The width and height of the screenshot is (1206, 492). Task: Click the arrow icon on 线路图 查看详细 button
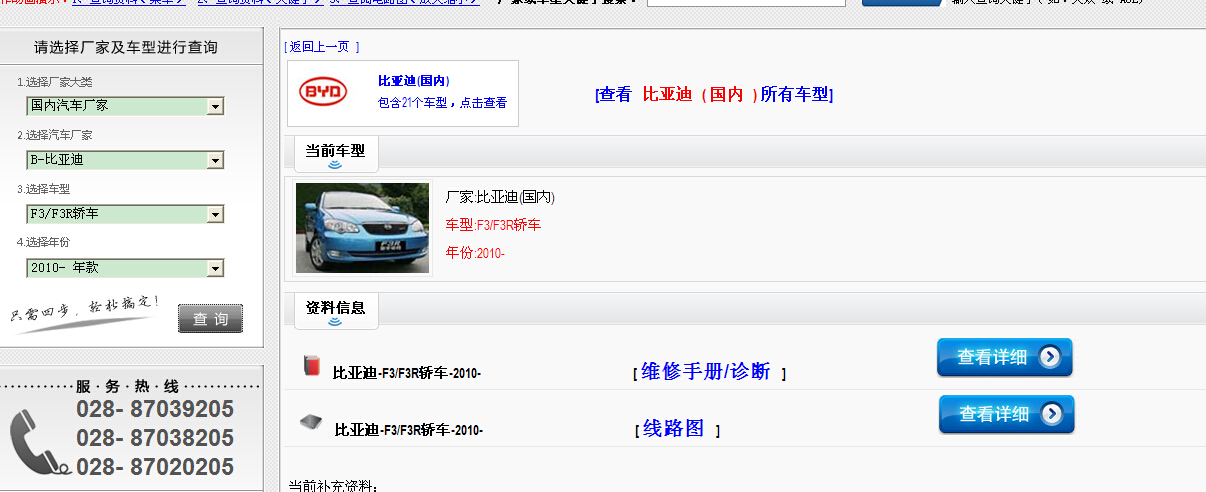pos(1051,414)
